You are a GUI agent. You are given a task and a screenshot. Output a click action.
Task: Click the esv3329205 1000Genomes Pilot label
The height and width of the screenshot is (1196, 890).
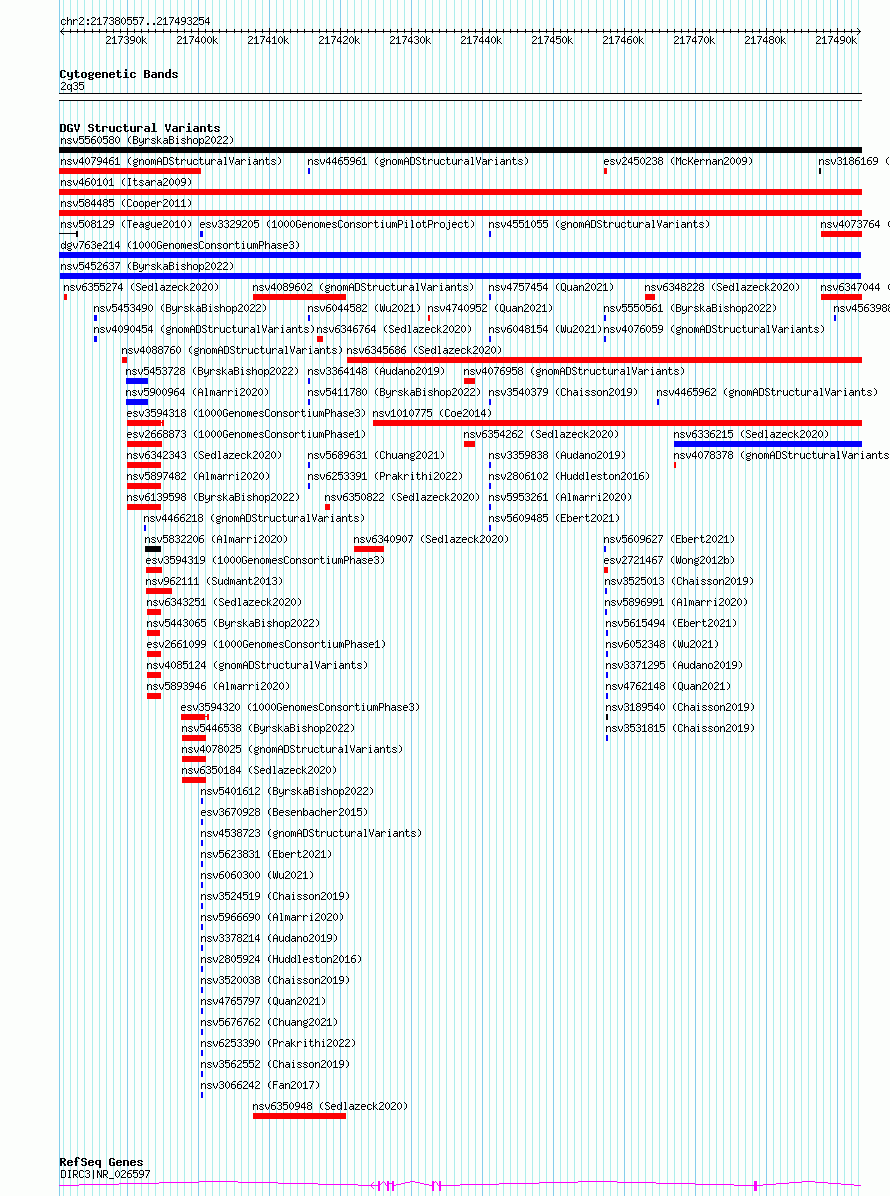[337, 224]
